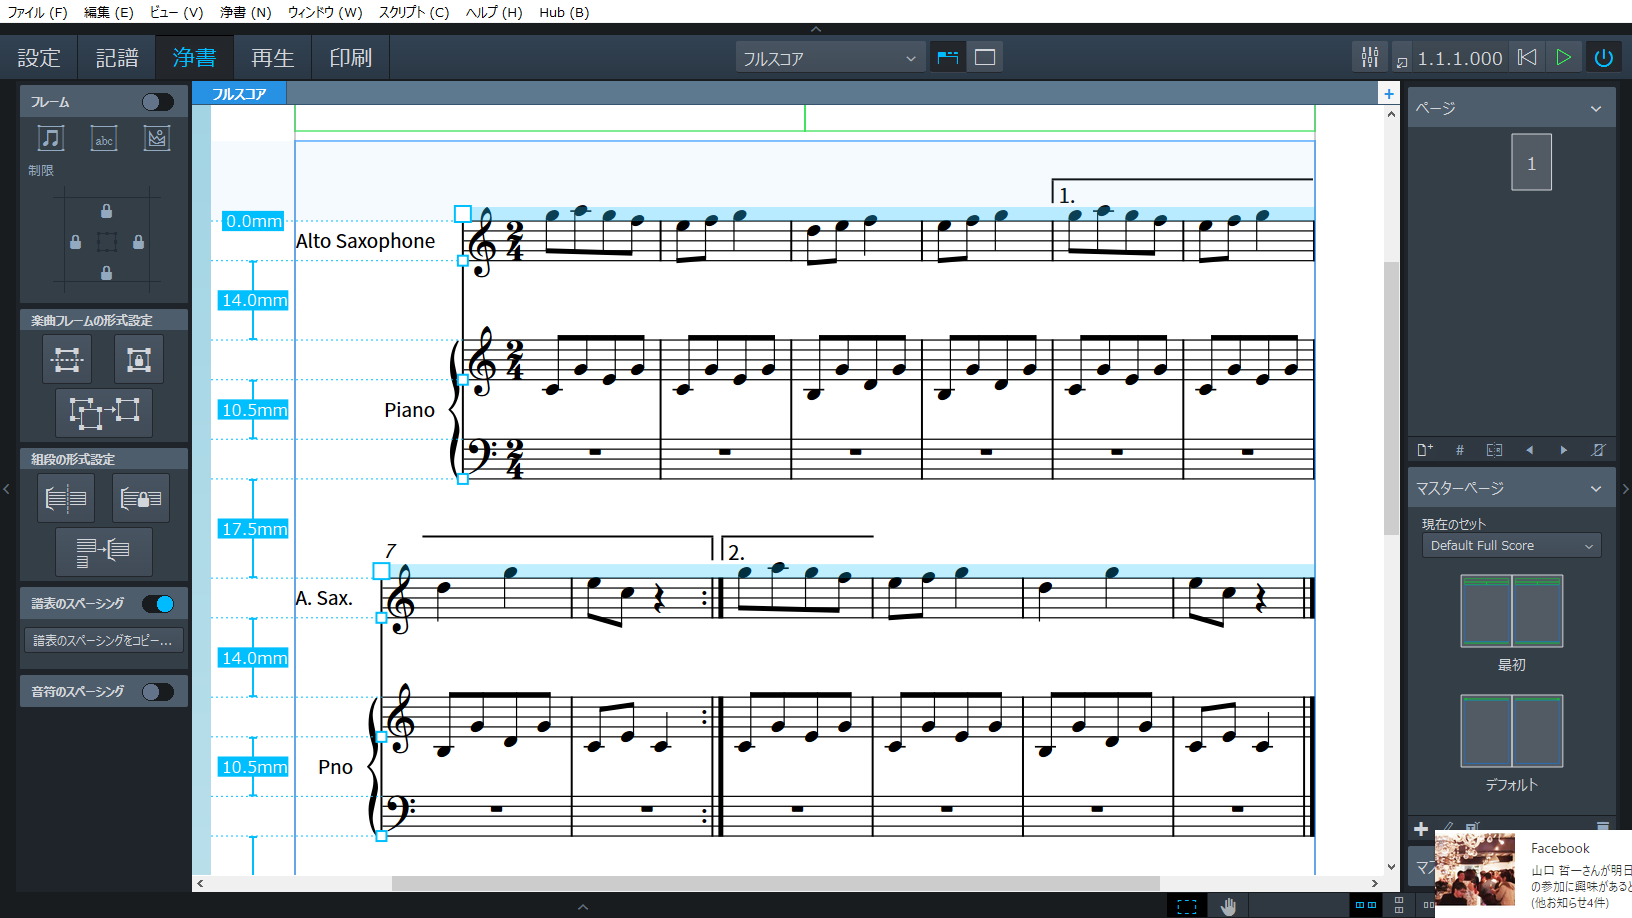Go to previous page override
The image size is (1632, 918).
(1529, 450)
